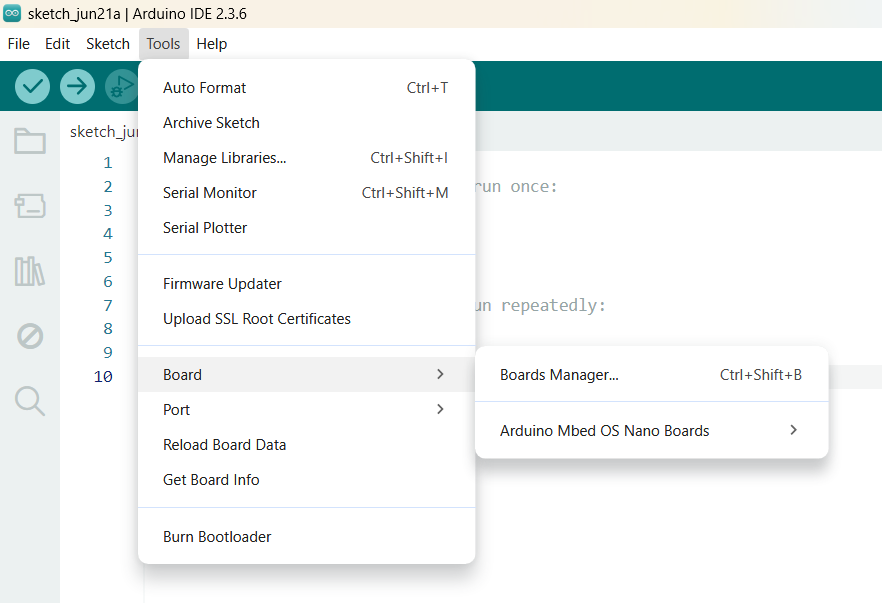Select Reload Board Data entry
Viewport: 882px width, 603px height.
point(307,444)
